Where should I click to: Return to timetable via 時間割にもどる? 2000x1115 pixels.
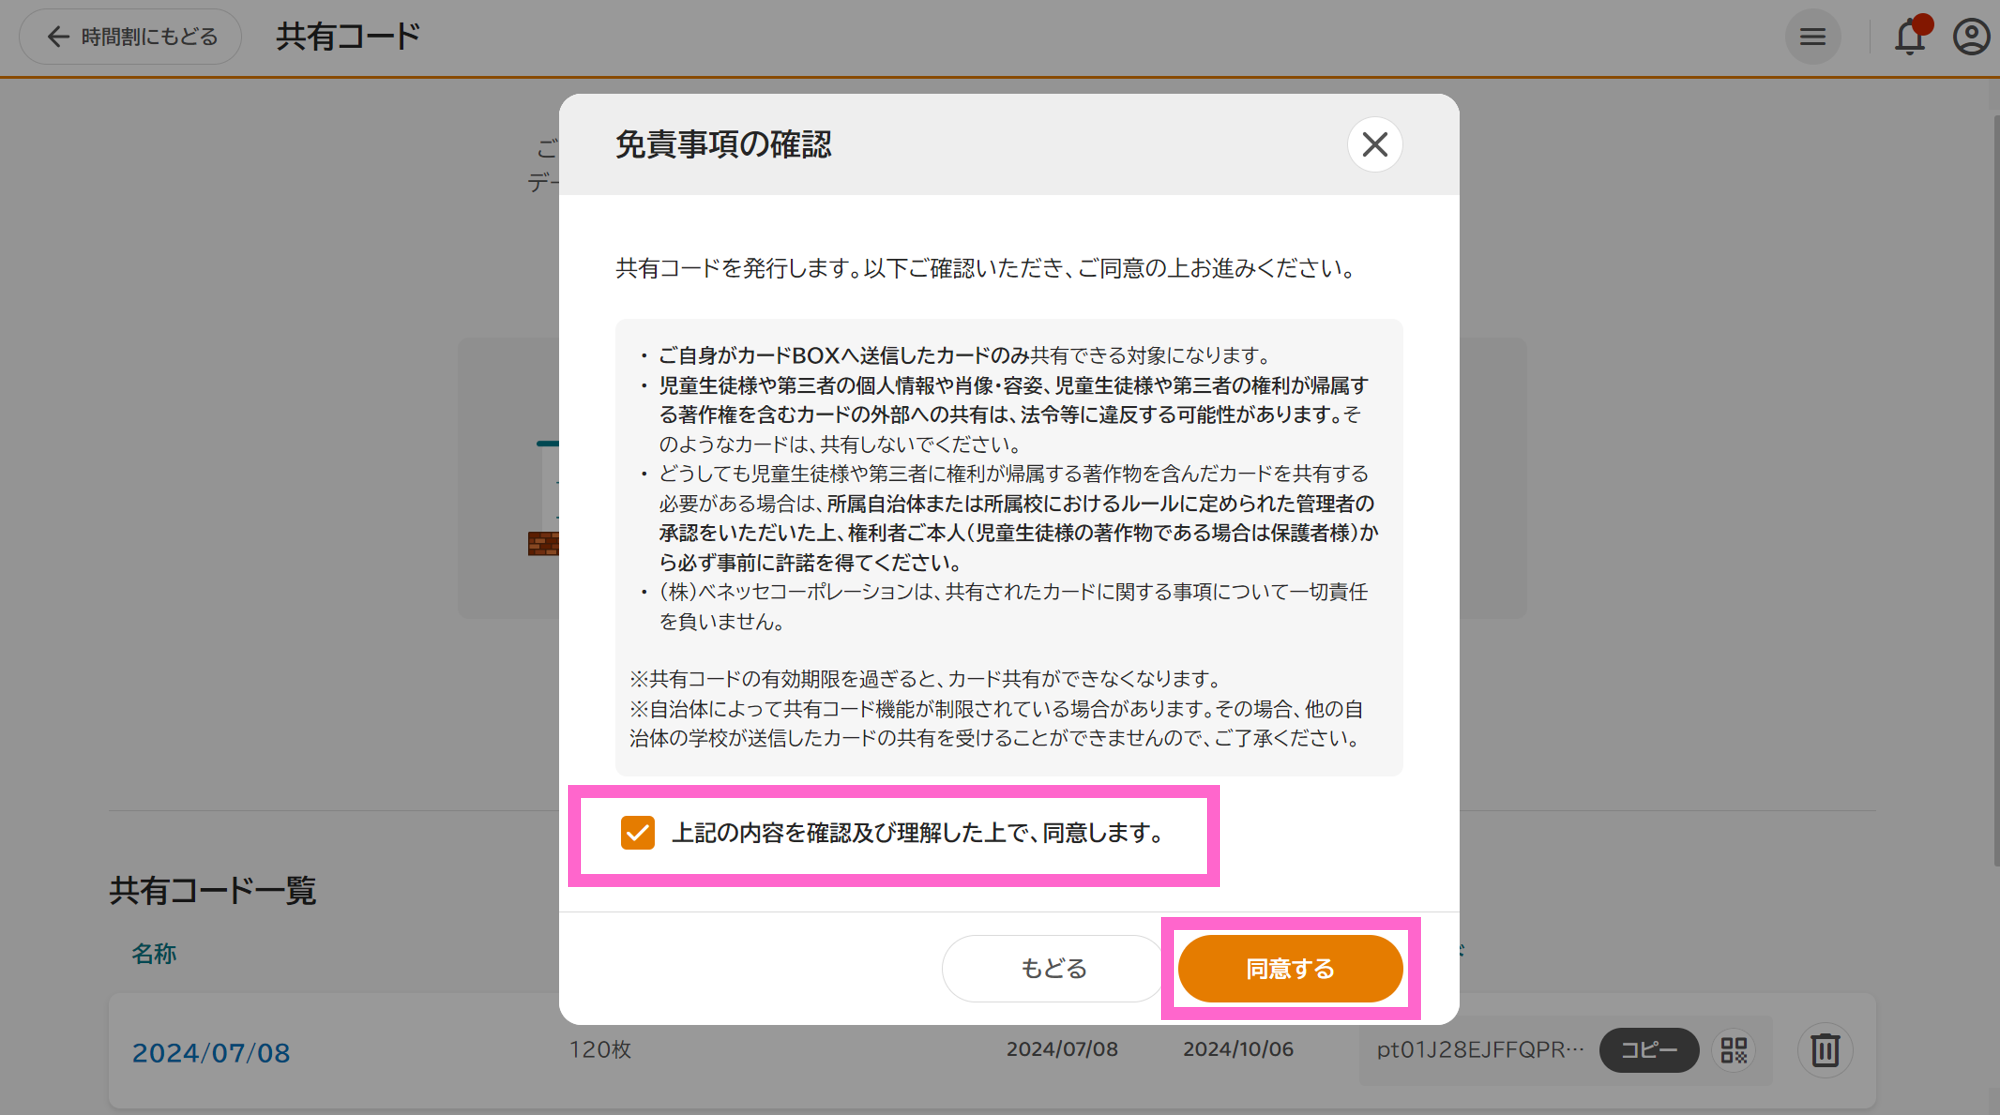[x=130, y=36]
